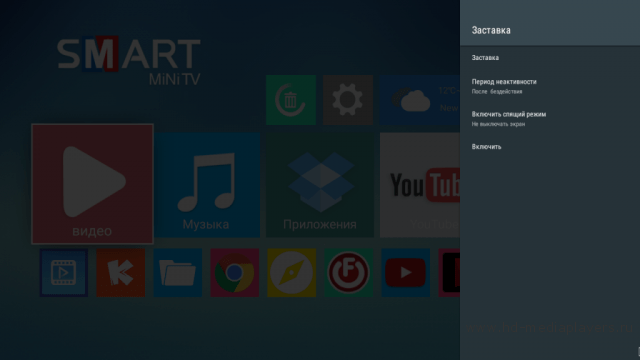Launch the red F power app
The width and height of the screenshot is (640, 360).
pyautogui.click(x=349, y=273)
